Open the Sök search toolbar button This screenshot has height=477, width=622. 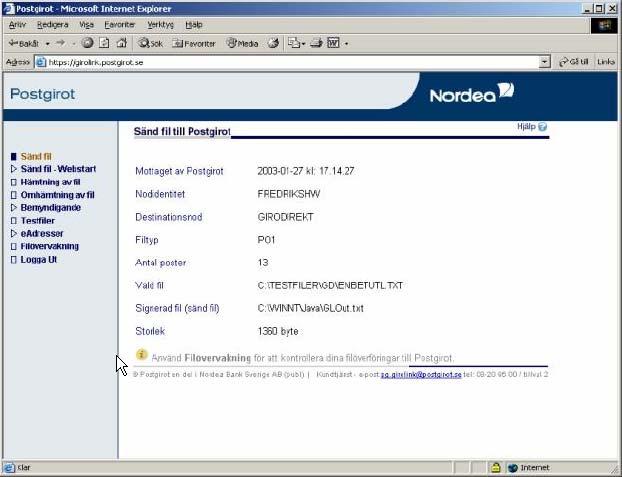[150, 43]
